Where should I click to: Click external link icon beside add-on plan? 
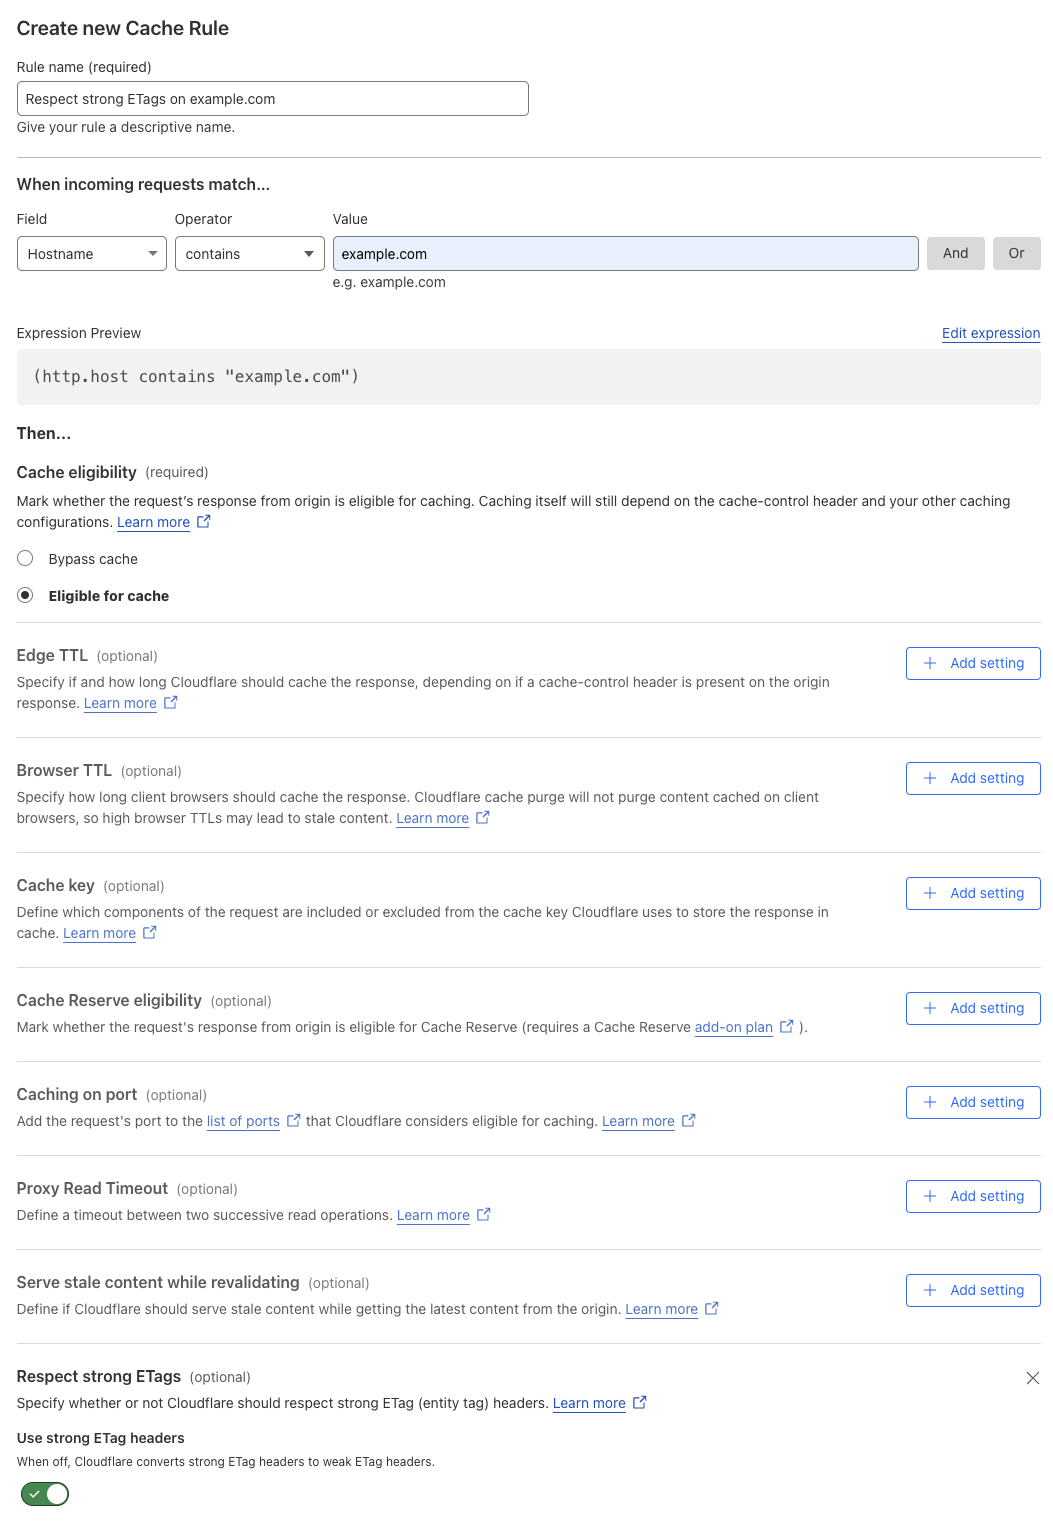(787, 1027)
